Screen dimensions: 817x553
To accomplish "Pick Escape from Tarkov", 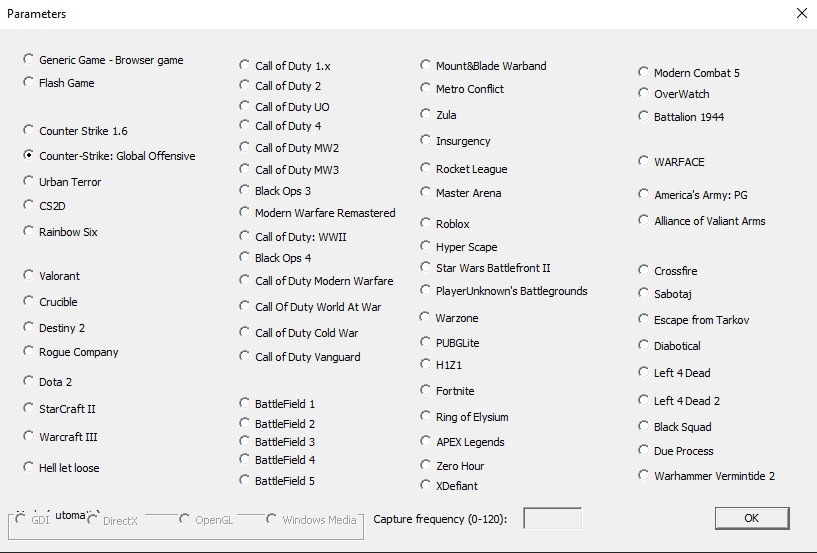I will coord(644,319).
